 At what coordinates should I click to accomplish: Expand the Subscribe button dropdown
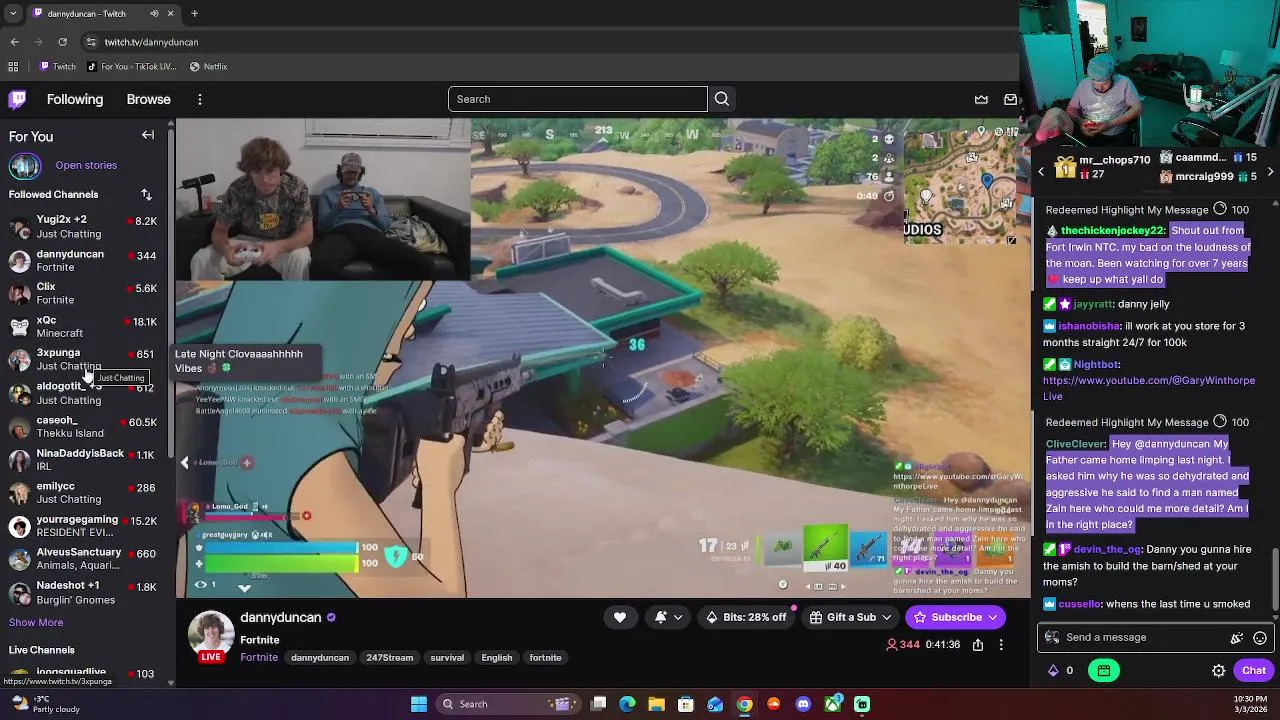pyautogui.click(x=993, y=617)
